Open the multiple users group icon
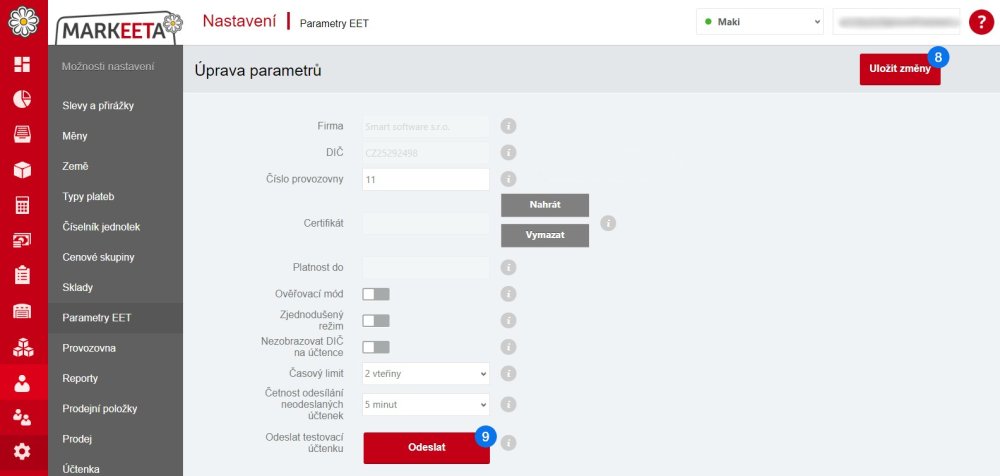Viewport: 1000px width, 476px height. tap(22, 417)
